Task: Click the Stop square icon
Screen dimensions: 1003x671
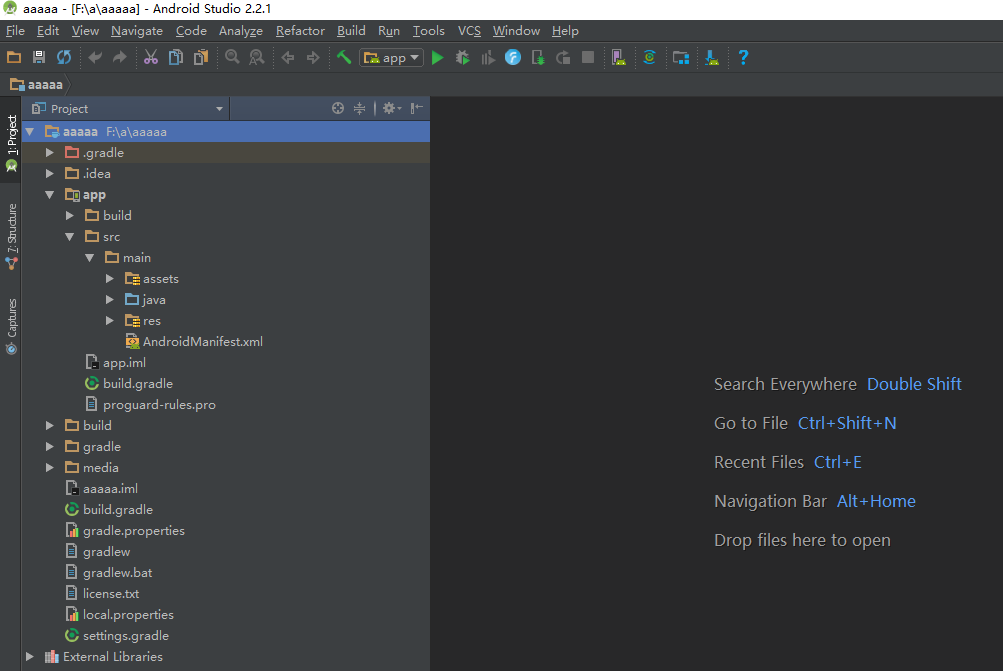Action: (588, 58)
